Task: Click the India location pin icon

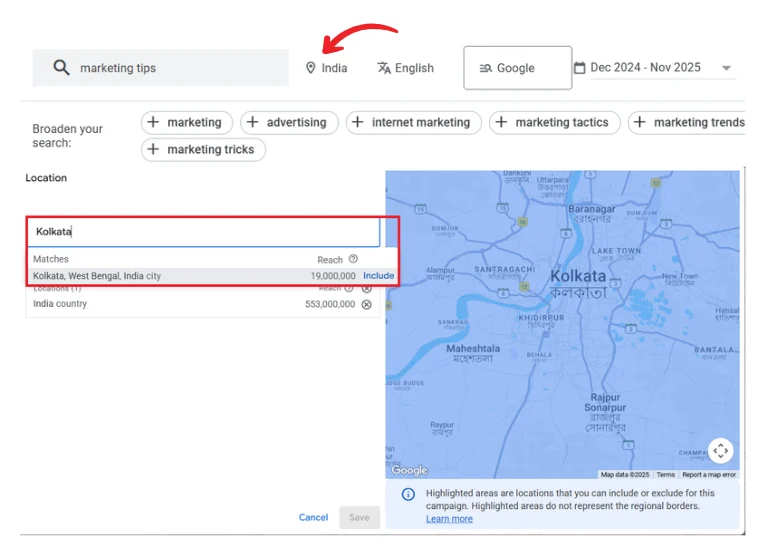Action: point(310,68)
